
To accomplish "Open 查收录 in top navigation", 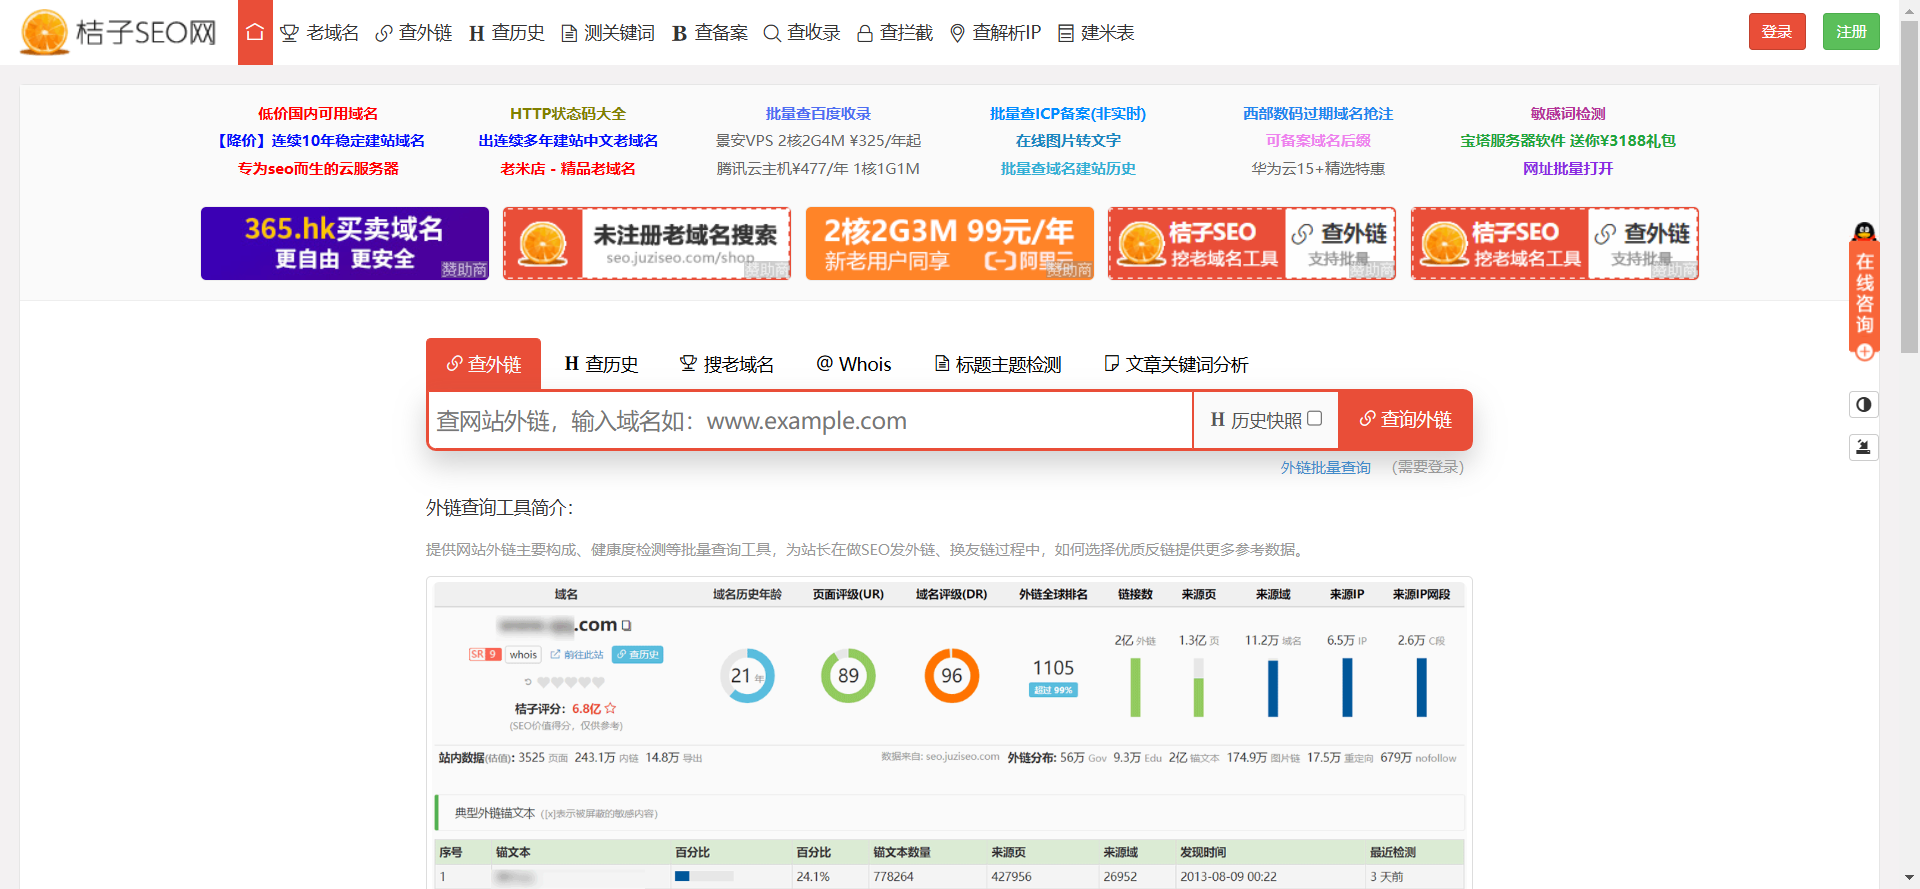I will point(802,33).
